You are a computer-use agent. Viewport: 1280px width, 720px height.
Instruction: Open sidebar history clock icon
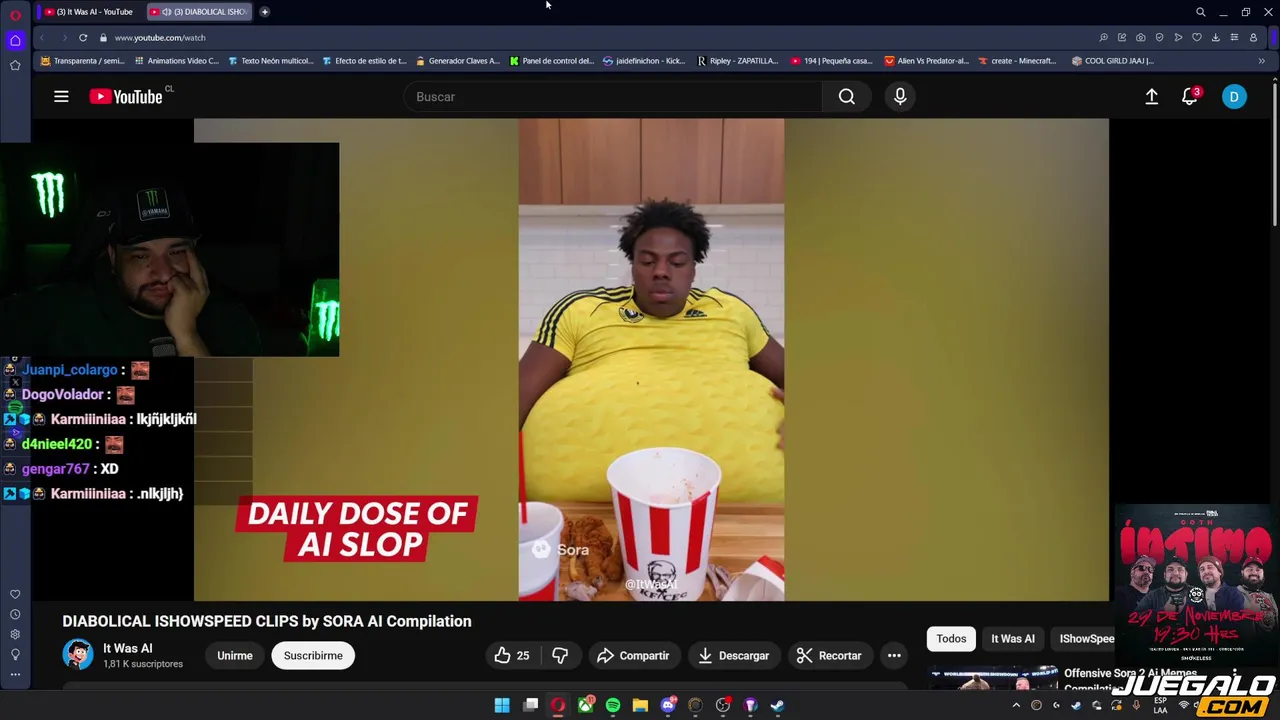(15, 614)
